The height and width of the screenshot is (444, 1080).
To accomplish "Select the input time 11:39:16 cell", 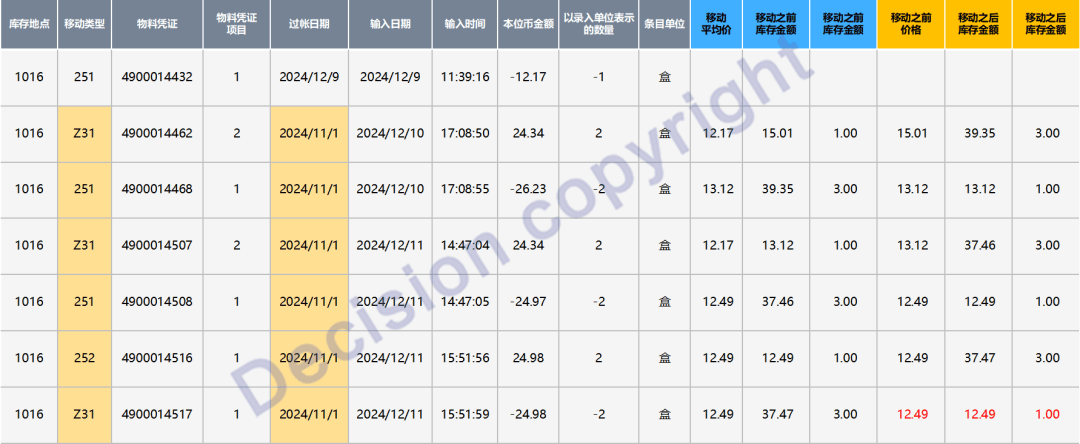I will tap(465, 76).
